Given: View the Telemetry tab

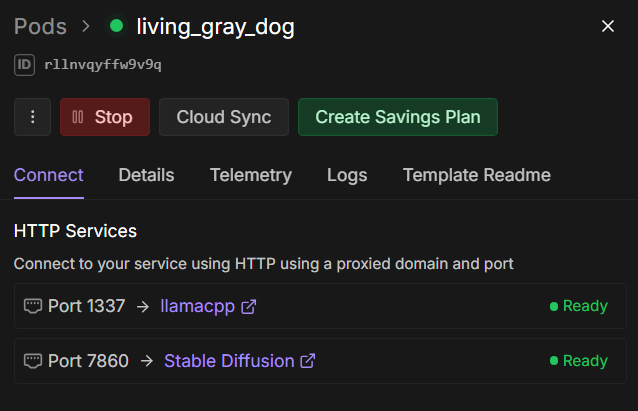Looking at the screenshot, I should (251, 175).
